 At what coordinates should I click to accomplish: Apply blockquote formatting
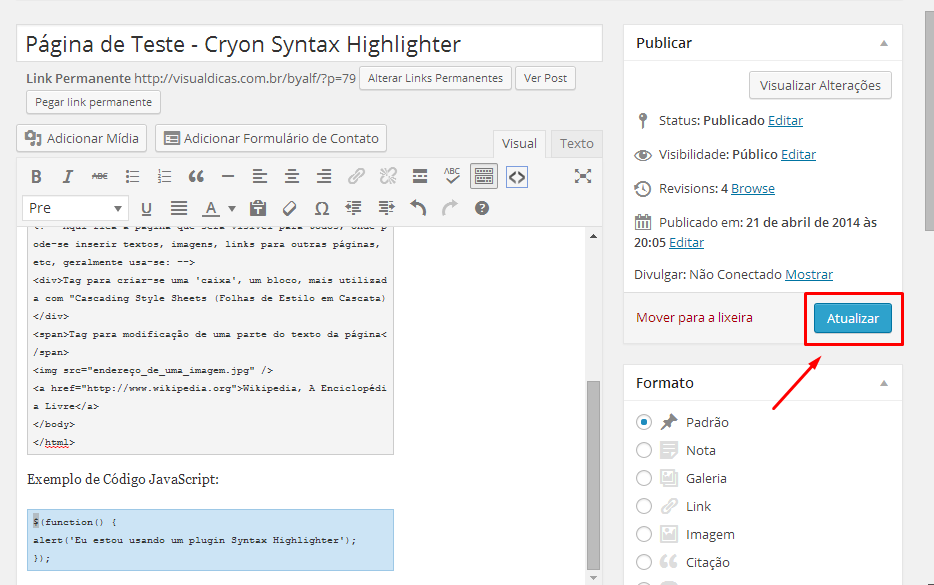[x=196, y=176]
